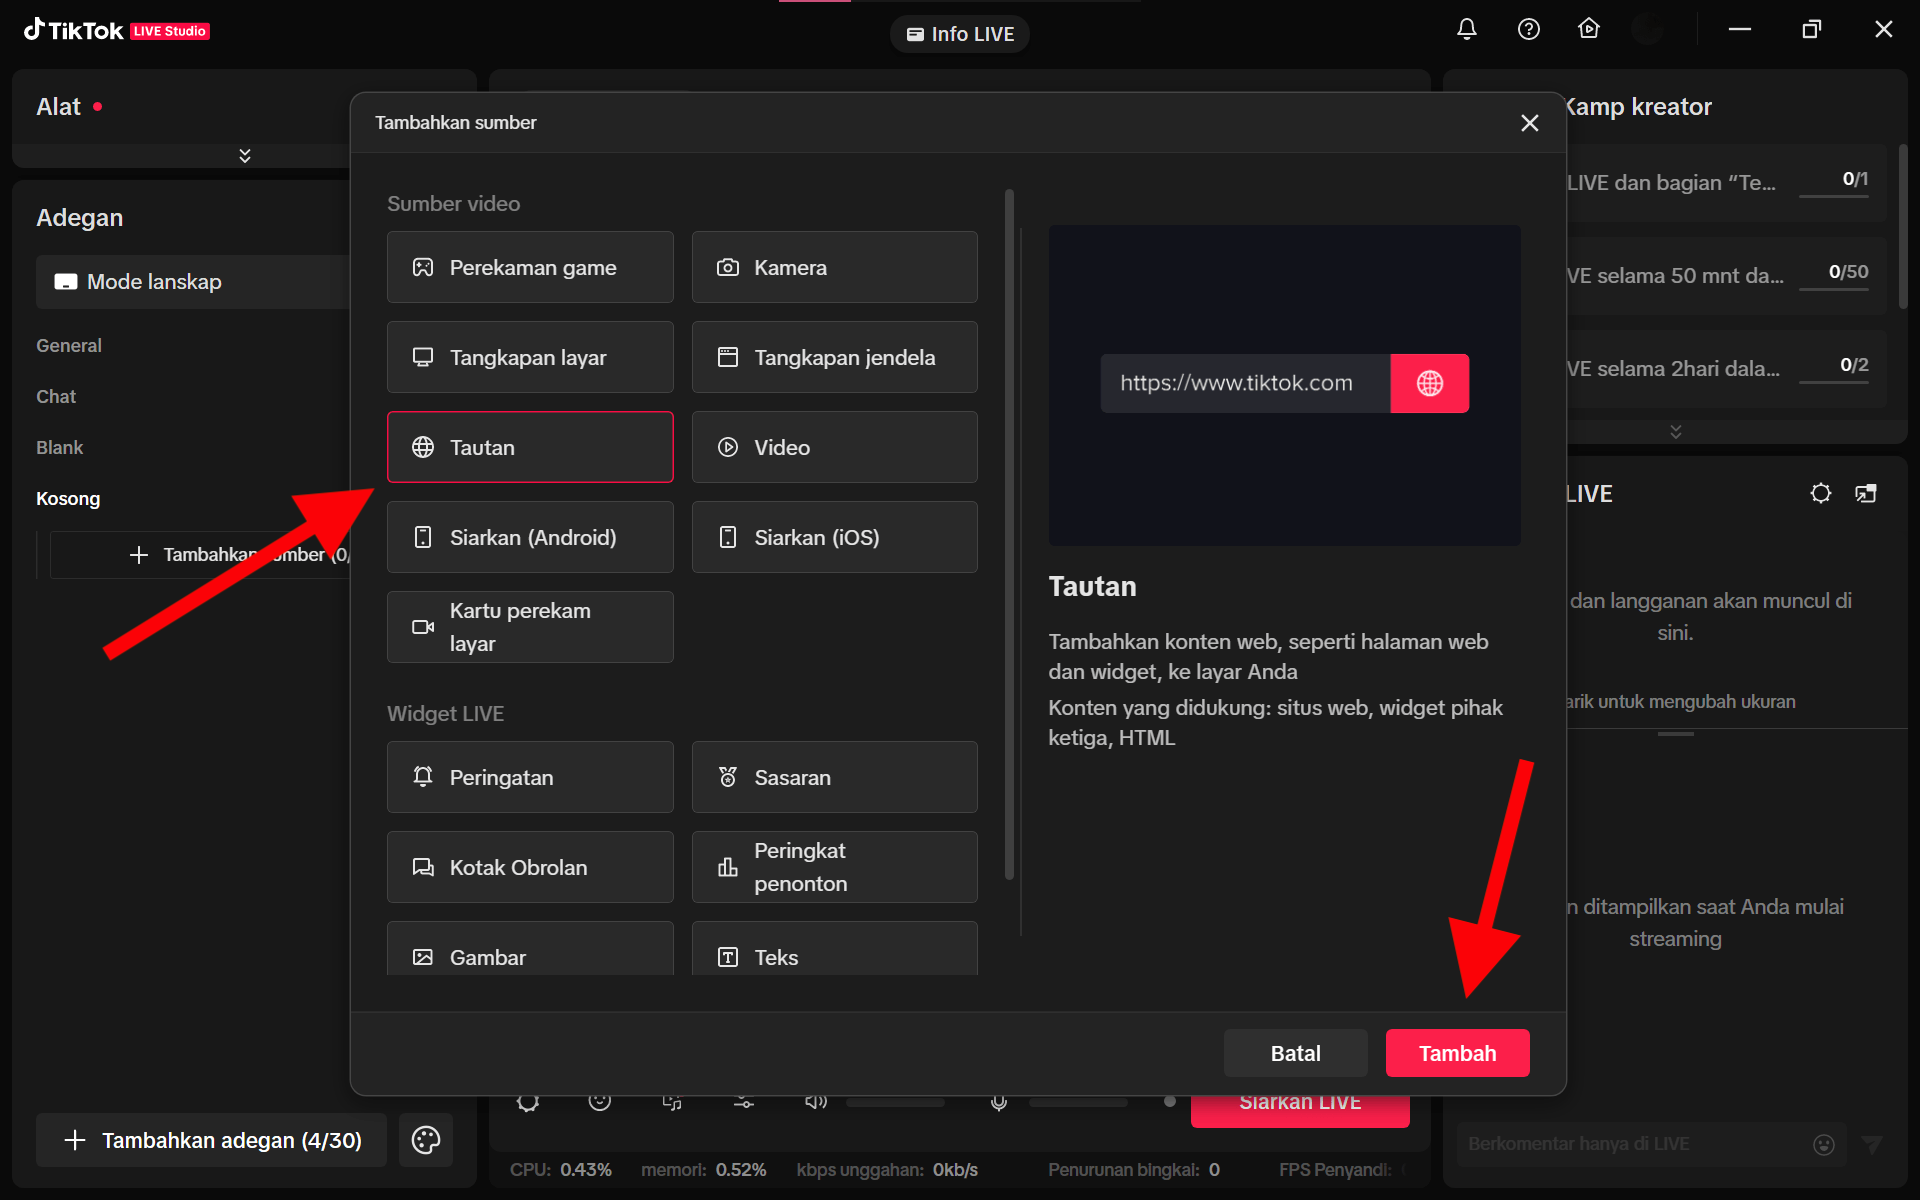The height and width of the screenshot is (1200, 1920).
Task: Expand the Alat panel chevron
Action: pyautogui.click(x=245, y=156)
